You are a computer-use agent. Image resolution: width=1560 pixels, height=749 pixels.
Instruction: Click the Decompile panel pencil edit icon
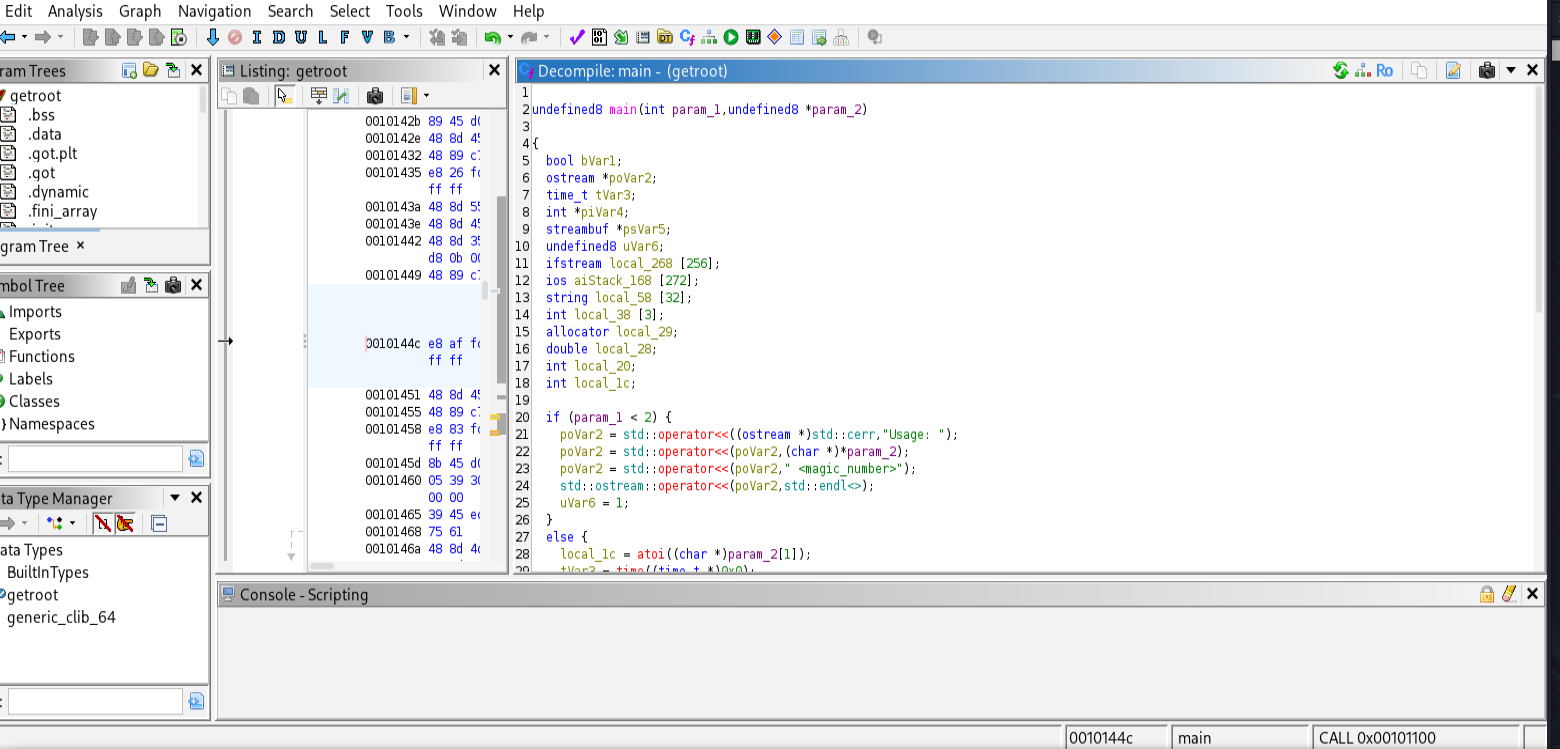1453,71
